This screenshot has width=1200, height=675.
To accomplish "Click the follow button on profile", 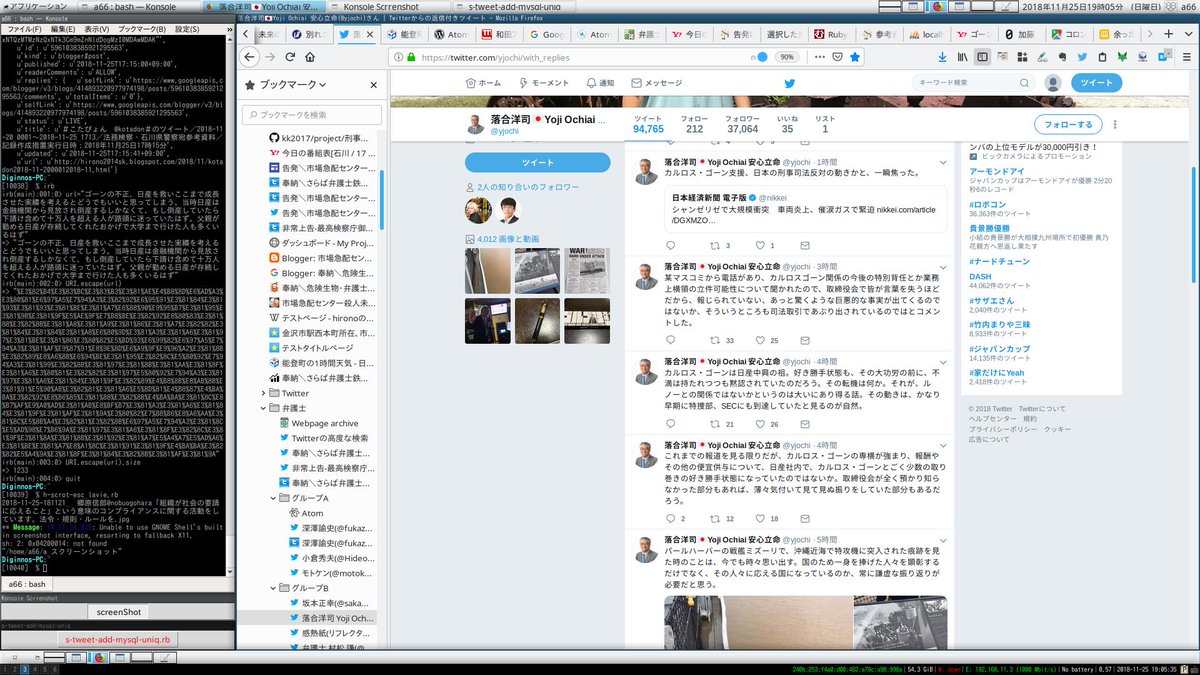I will tap(1068, 124).
